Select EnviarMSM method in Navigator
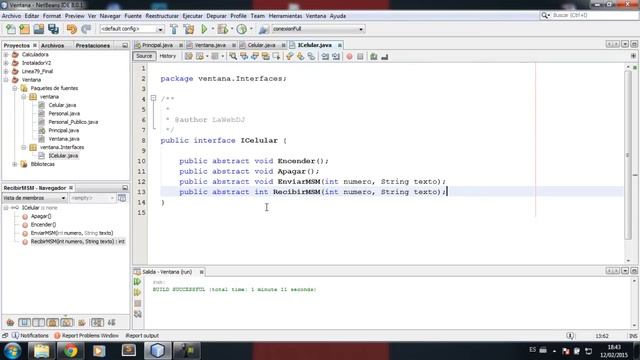 click(x=71, y=233)
